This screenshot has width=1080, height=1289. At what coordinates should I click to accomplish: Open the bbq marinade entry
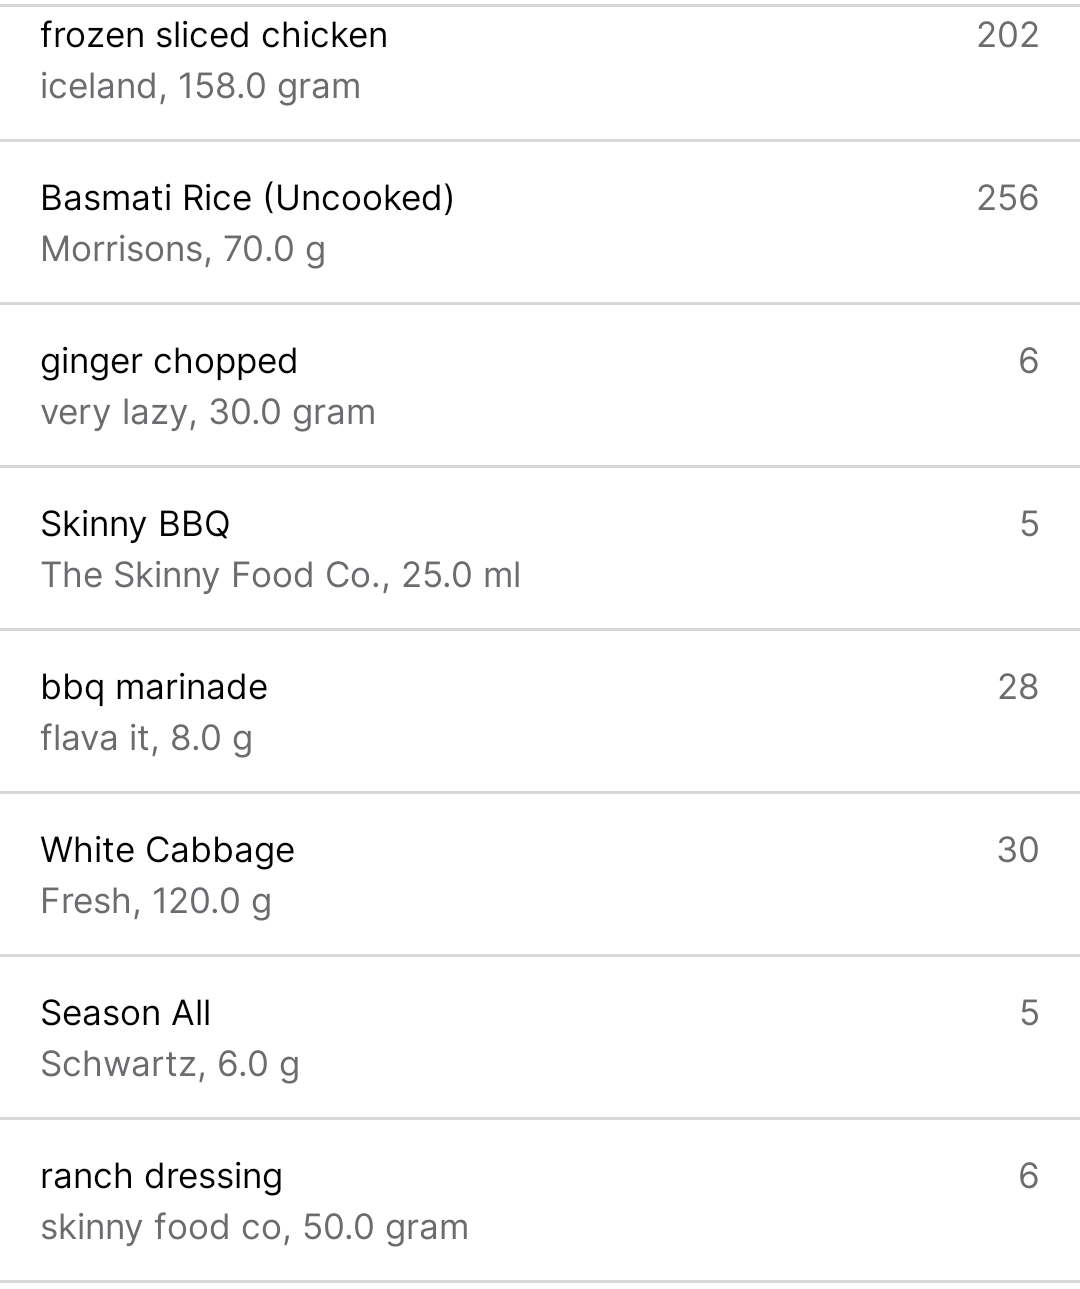[x=540, y=711]
